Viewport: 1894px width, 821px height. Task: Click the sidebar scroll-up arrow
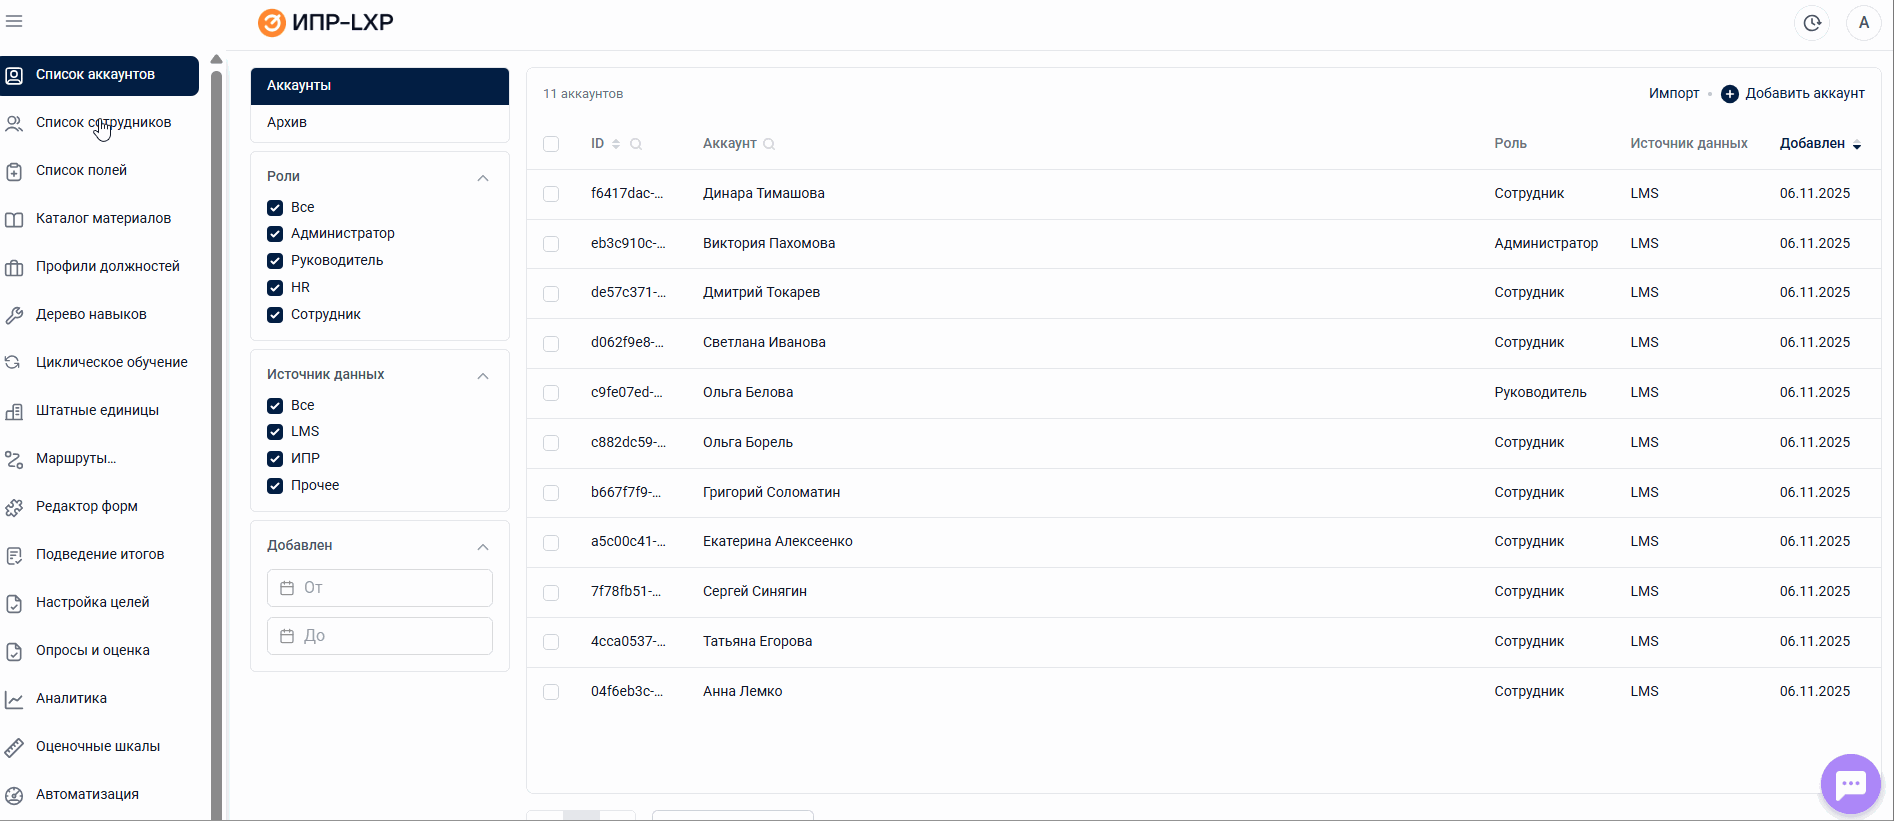tap(216, 60)
